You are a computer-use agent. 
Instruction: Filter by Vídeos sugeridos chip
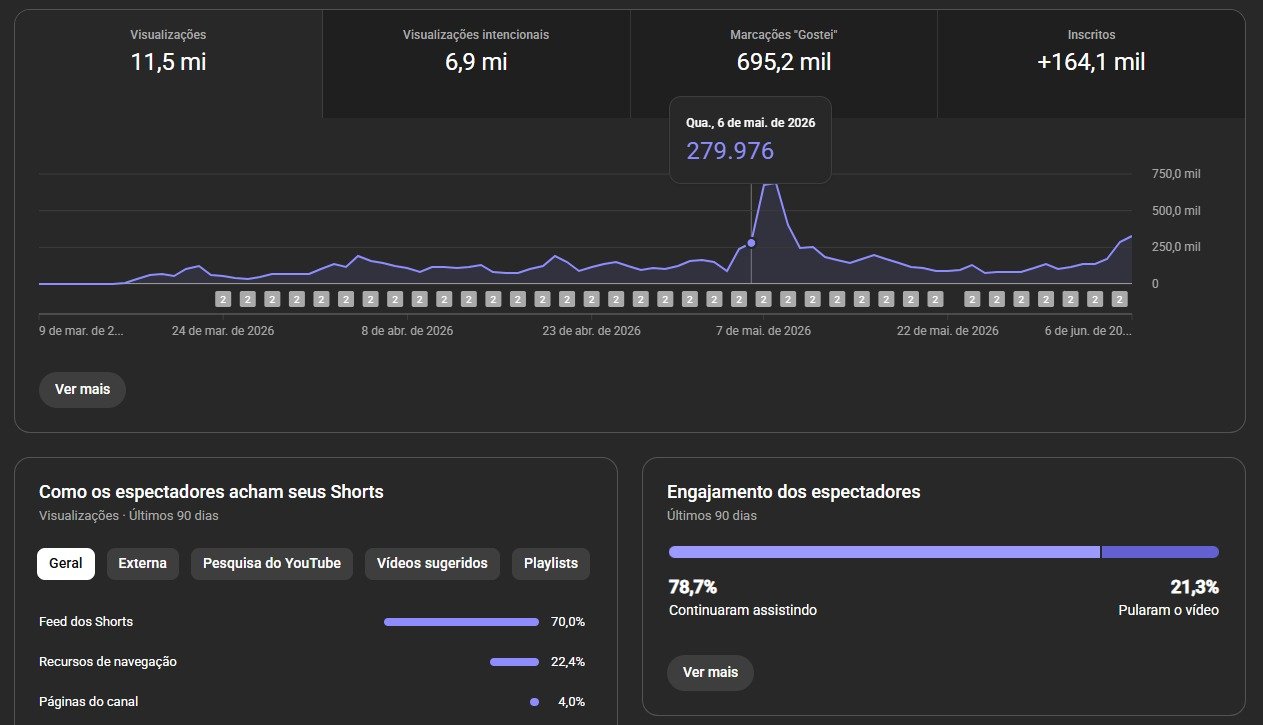tap(432, 563)
